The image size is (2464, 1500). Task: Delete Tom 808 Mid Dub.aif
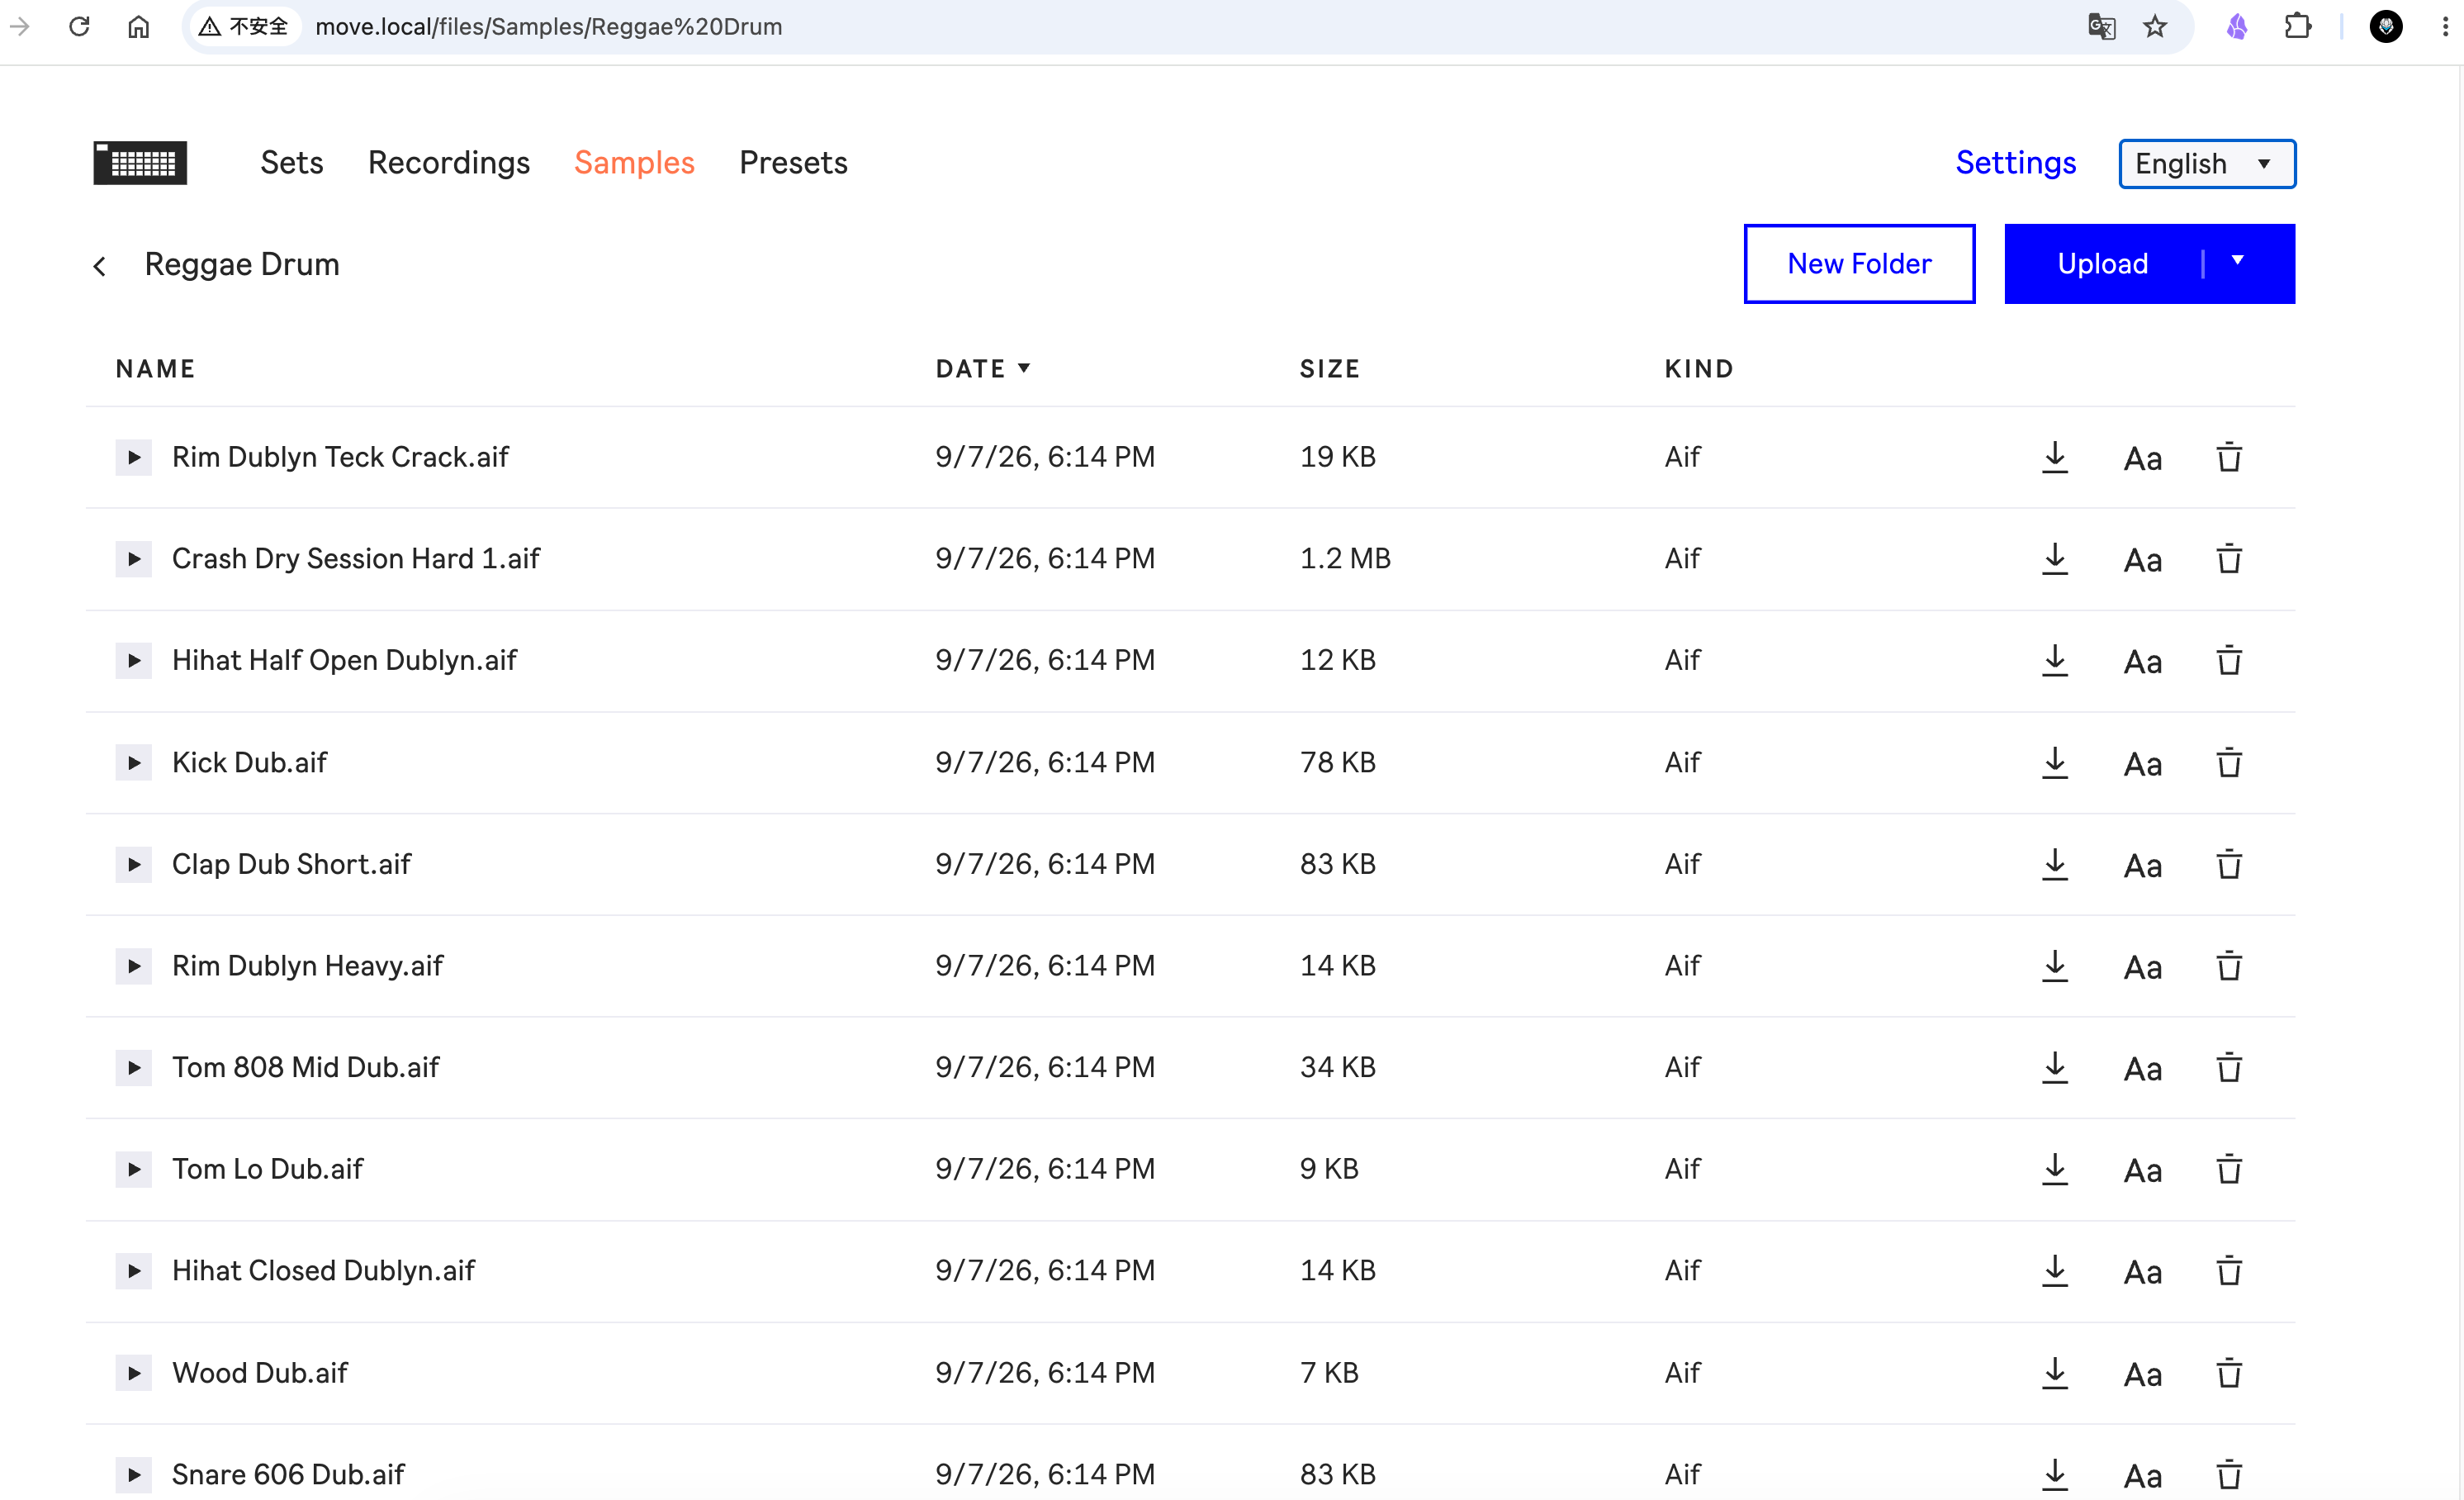click(2229, 1068)
